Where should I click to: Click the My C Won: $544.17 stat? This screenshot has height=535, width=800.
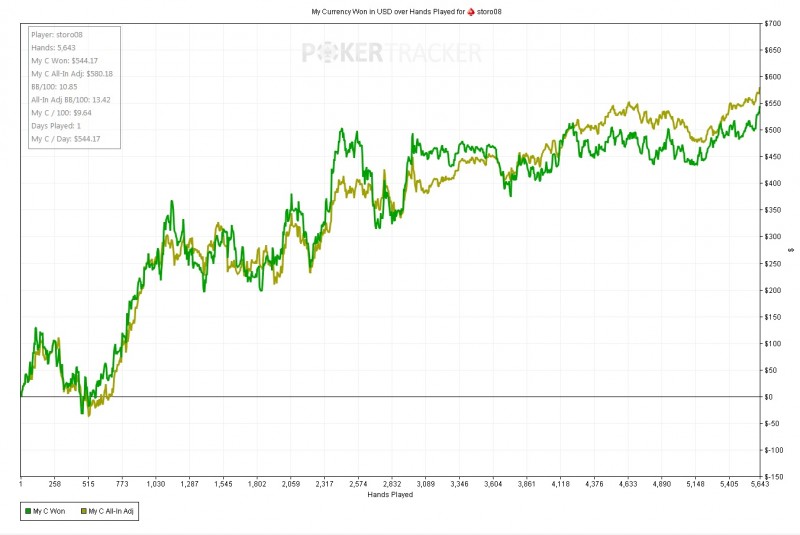[x=64, y=61]
